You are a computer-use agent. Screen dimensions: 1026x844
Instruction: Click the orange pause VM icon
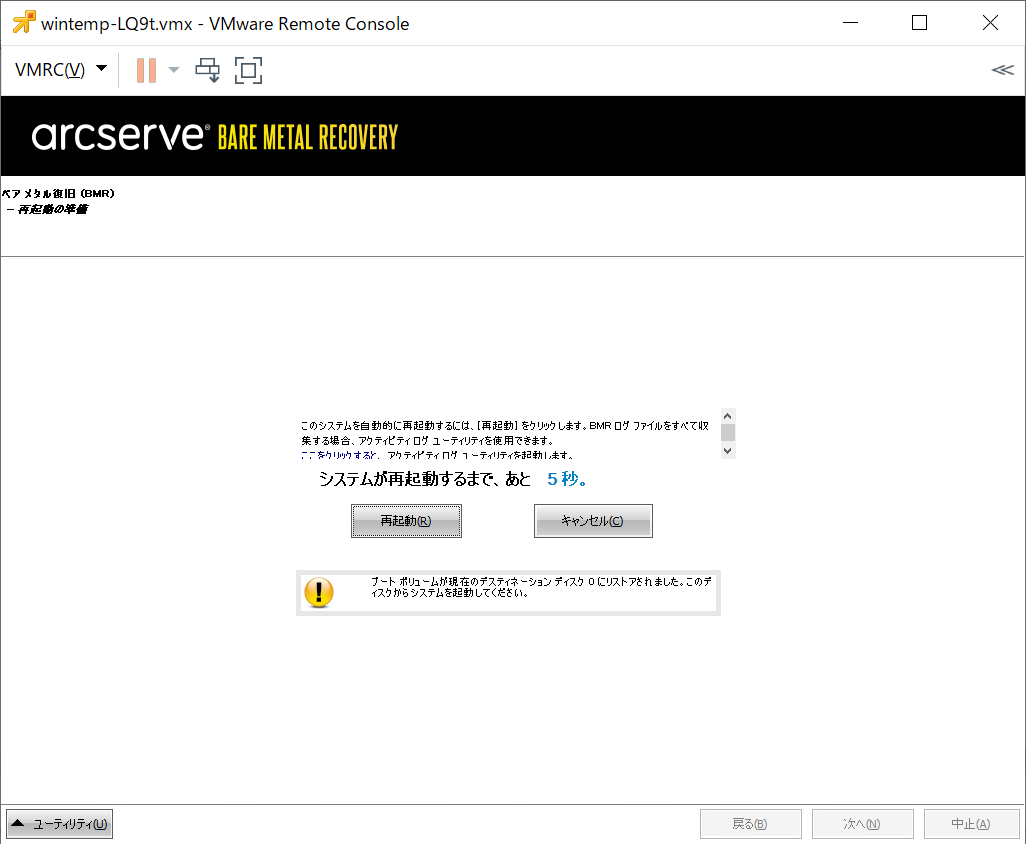pos(147,70)
